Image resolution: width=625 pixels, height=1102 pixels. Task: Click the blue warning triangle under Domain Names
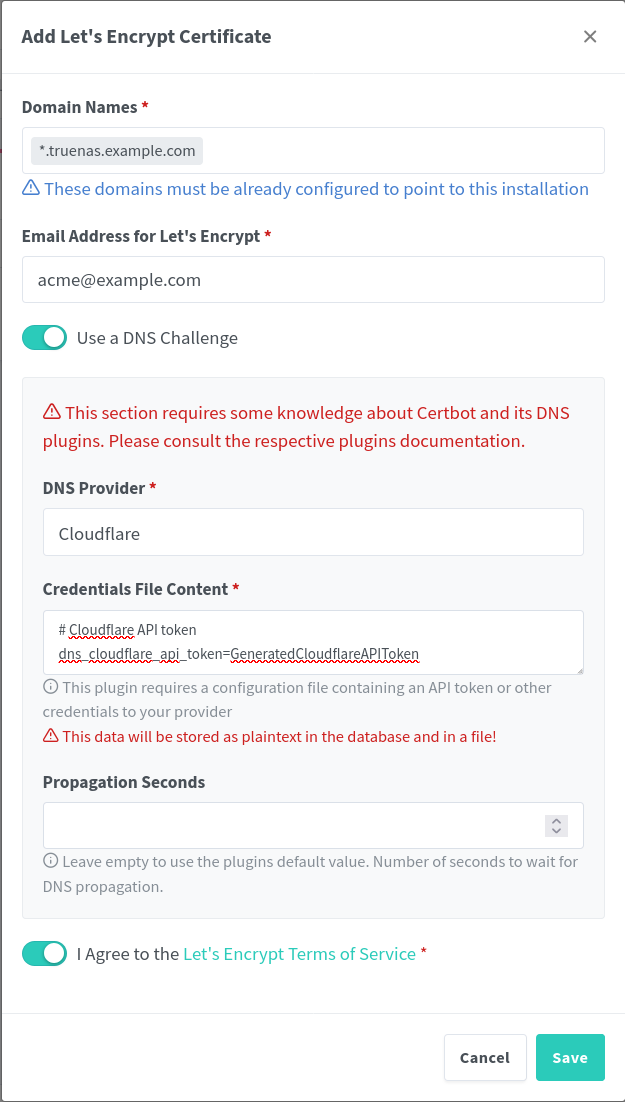click(31, 188)
